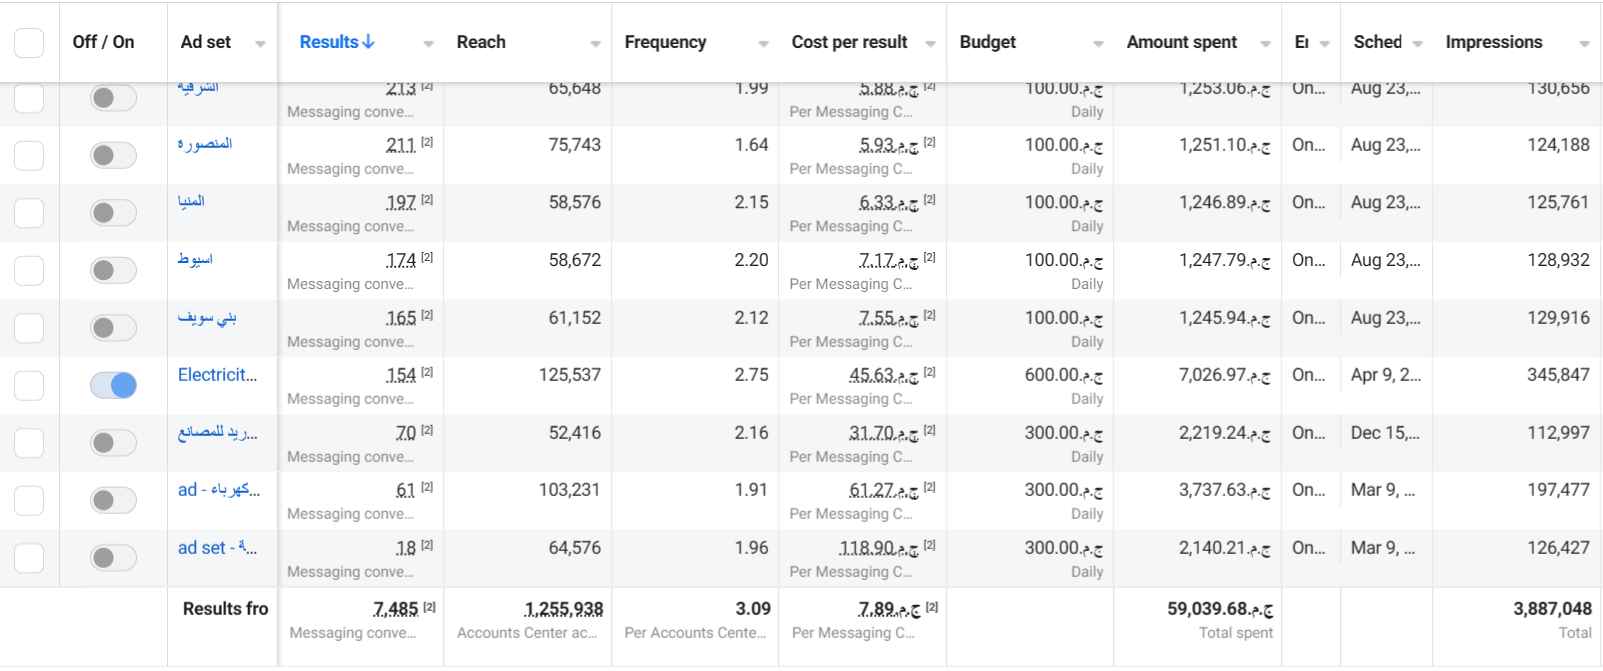Open the المنصورة ad set link
The image size is (1603, 671).
tap(205, 144)
